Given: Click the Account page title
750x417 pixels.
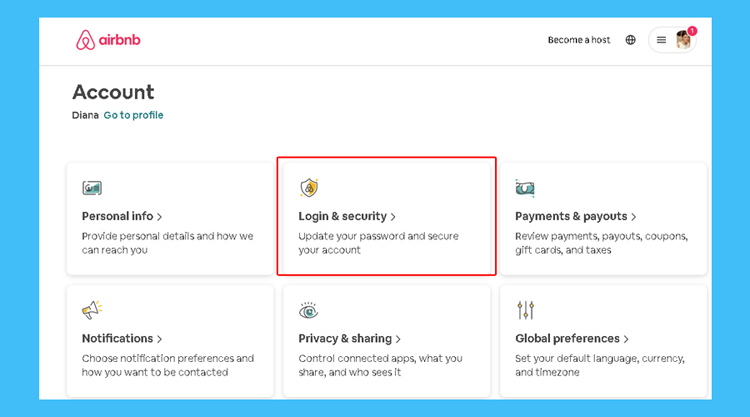Looking at the screenshot, I should (x=113, y=92).
